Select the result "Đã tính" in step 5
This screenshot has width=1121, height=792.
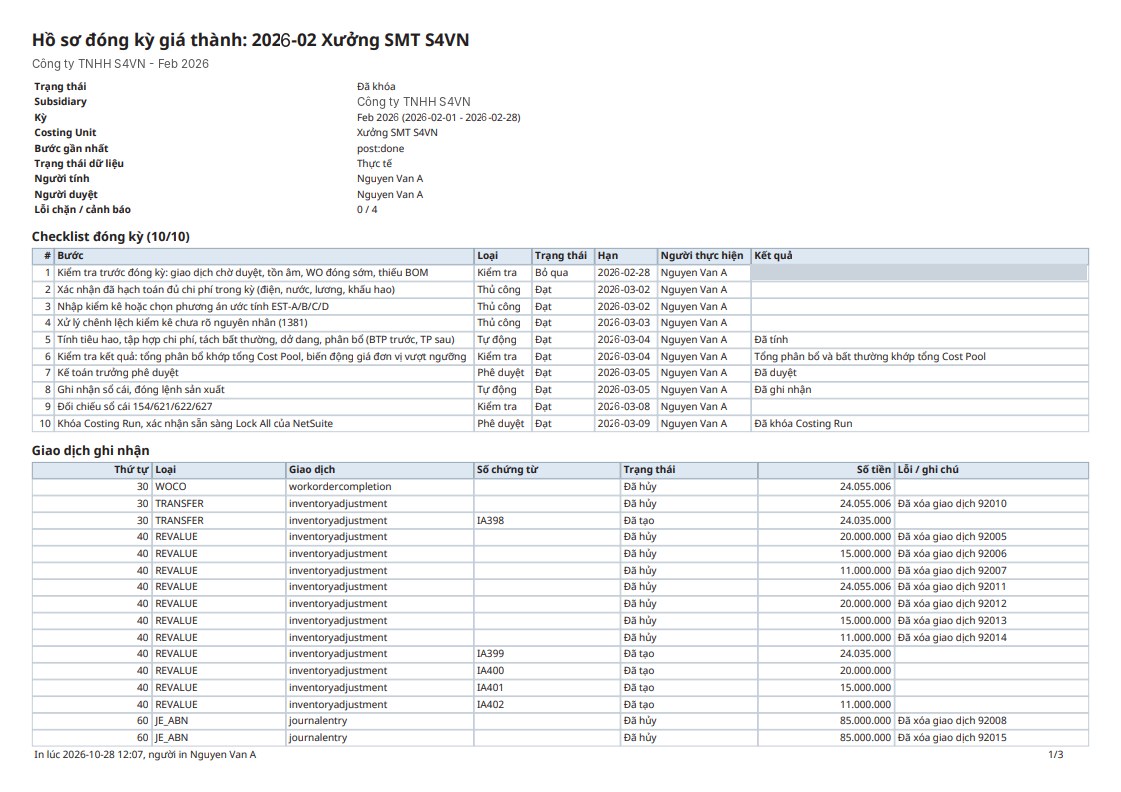[771, 340]
